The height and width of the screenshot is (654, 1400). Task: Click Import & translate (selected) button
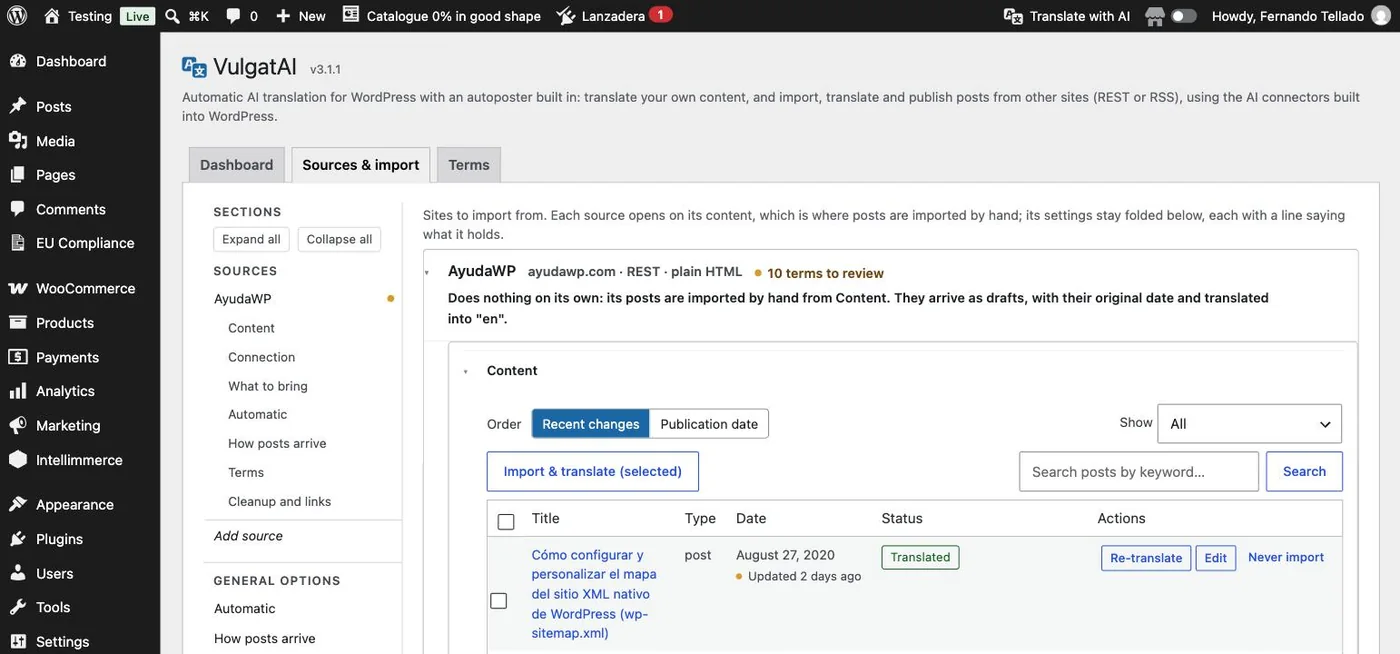point(593,472)
